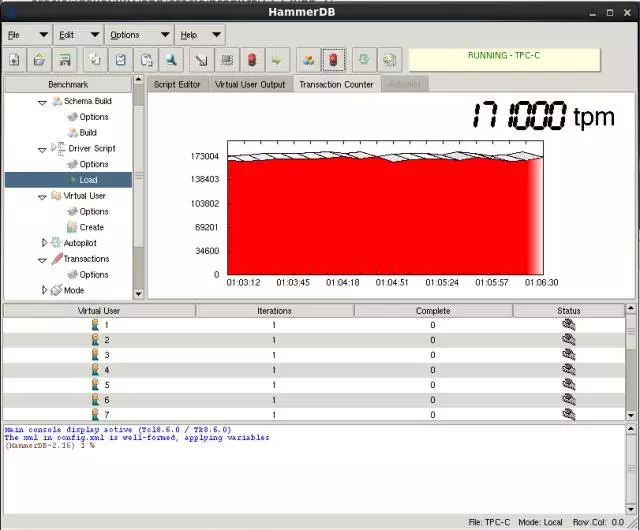Stop the Transaction Counter with red light icon
The height and width of the screenshot is (530, 640).
[333, 60]
